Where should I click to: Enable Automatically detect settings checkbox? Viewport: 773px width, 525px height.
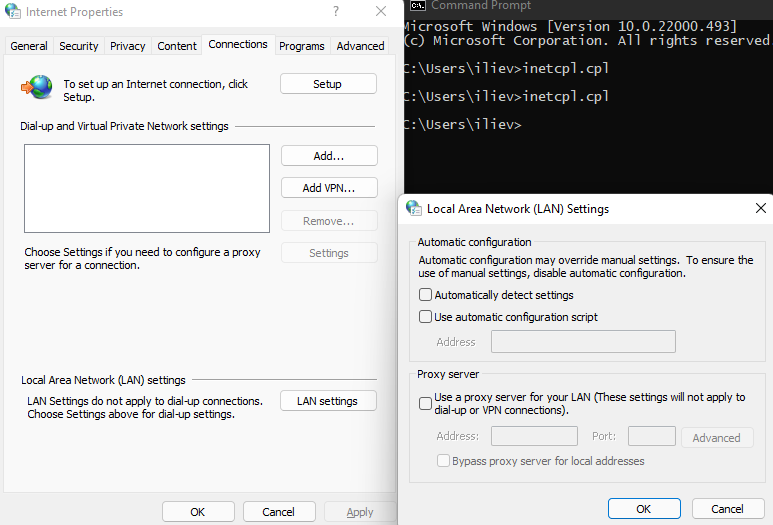426,295
